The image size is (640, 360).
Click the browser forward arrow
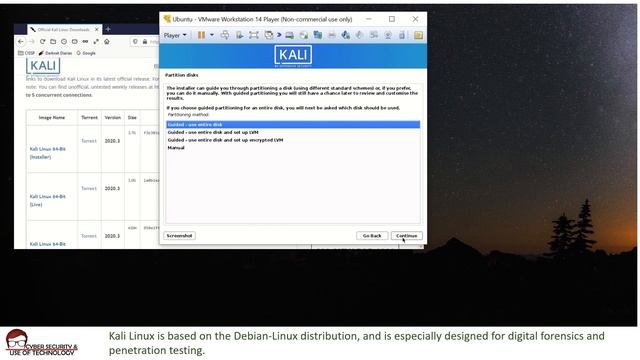coord(31,41)
